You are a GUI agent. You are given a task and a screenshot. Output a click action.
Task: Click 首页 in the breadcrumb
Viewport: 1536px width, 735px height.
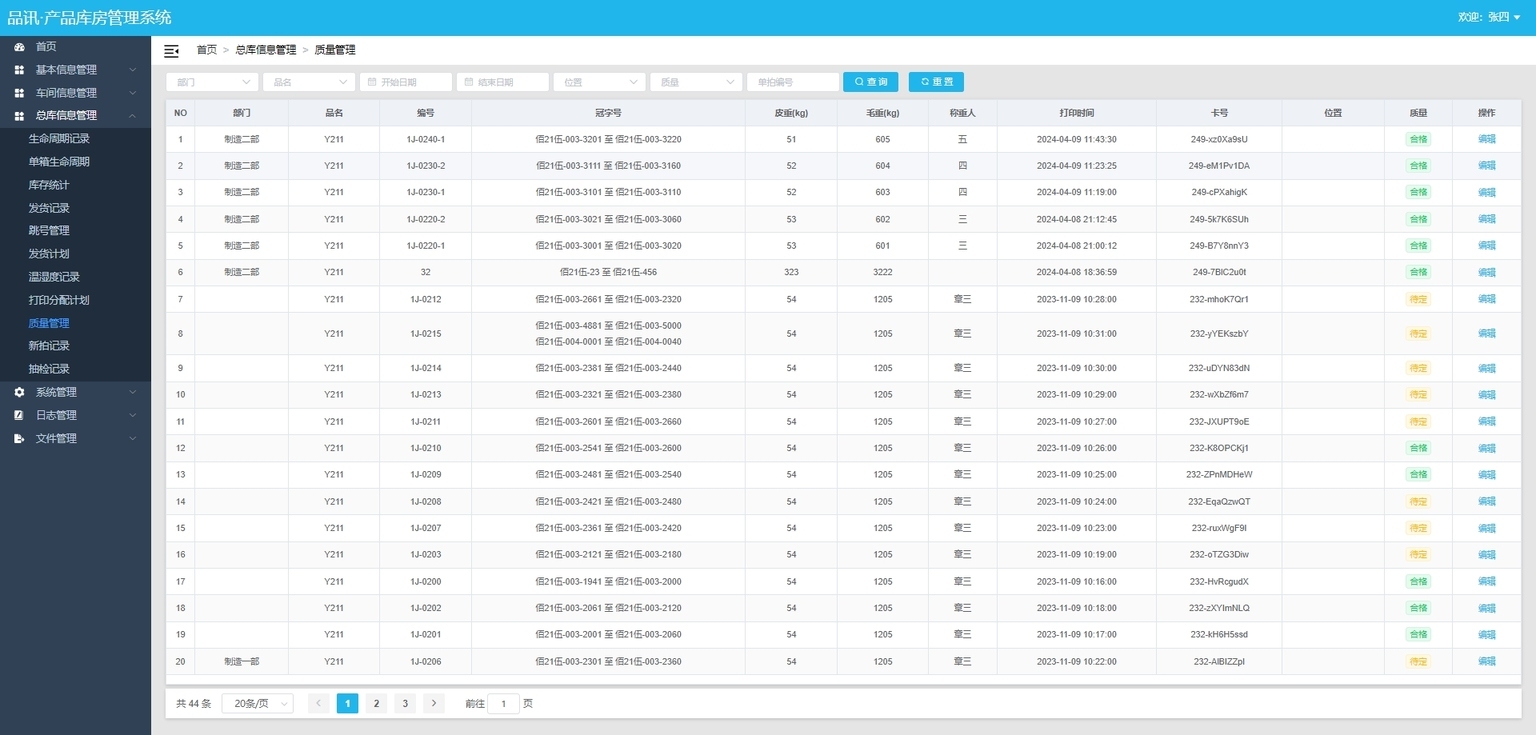[207, 50]
